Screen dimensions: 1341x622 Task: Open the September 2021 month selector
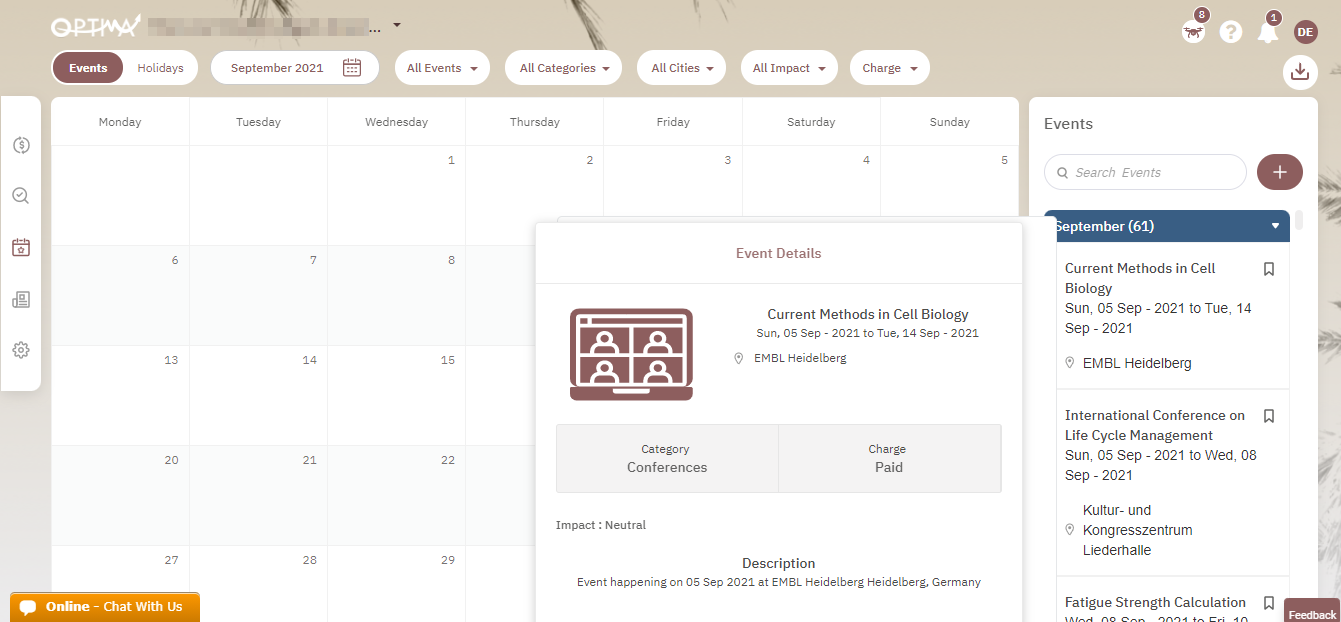pos(295,68)
